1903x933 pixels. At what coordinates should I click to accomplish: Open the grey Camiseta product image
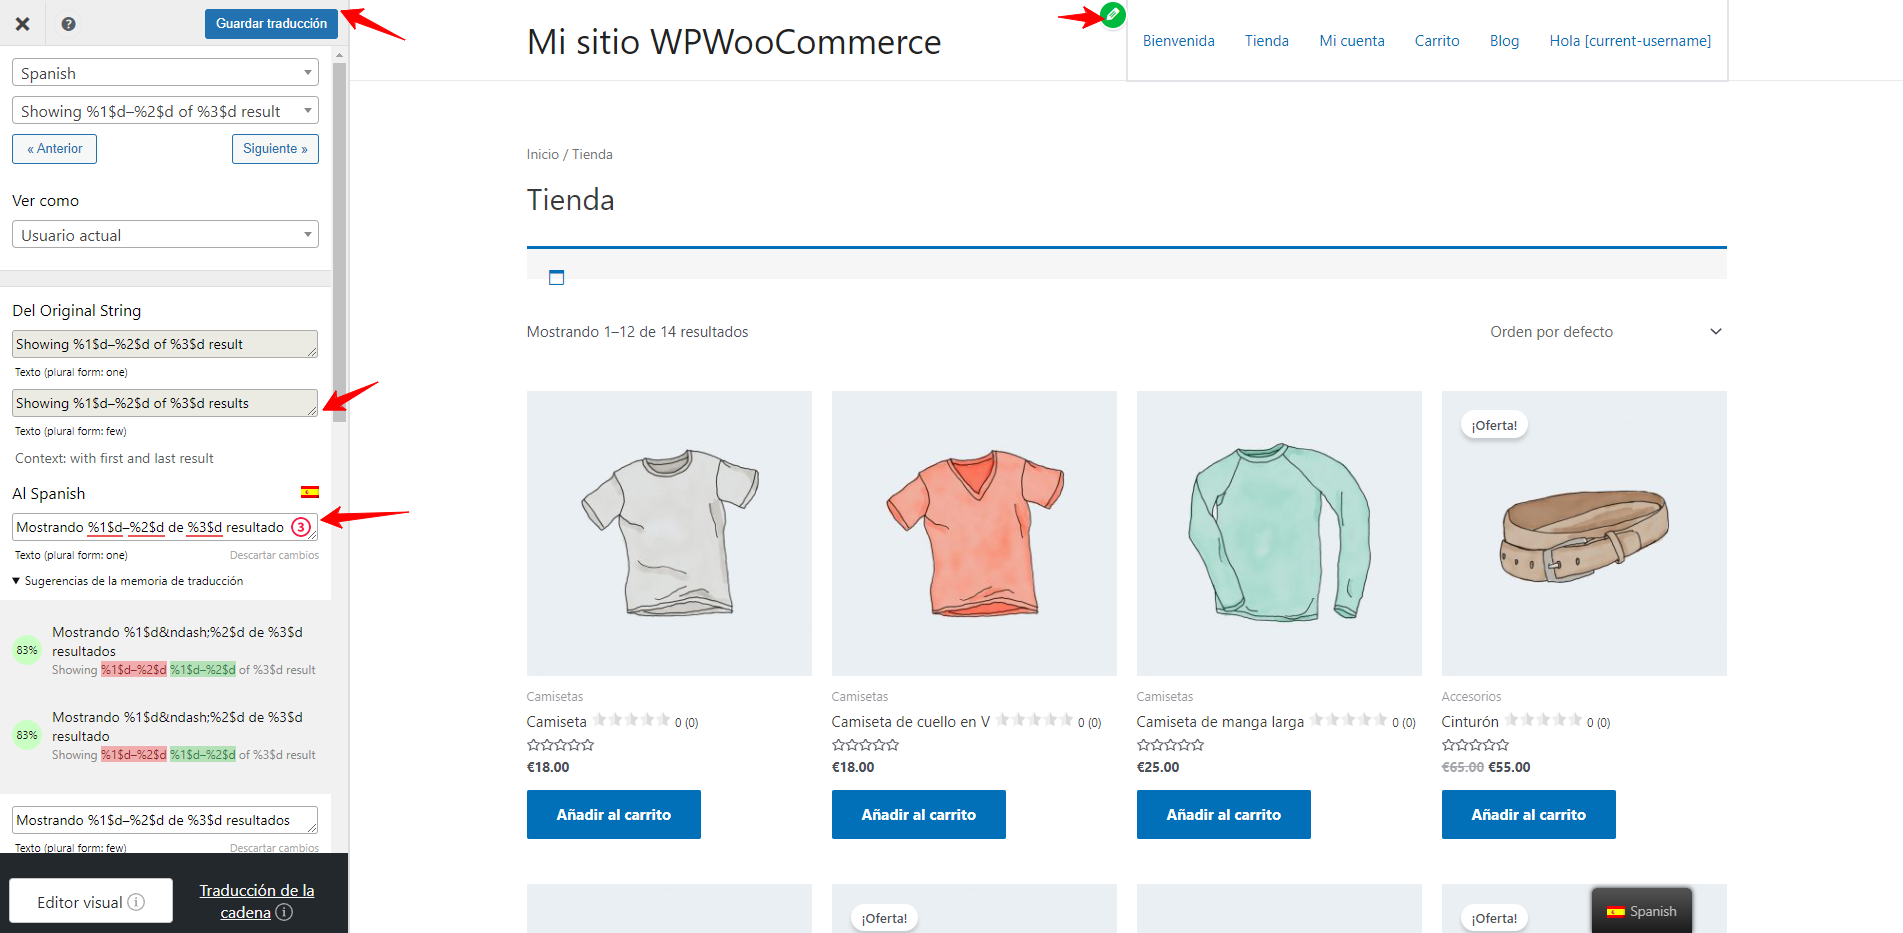click(669, 533)
